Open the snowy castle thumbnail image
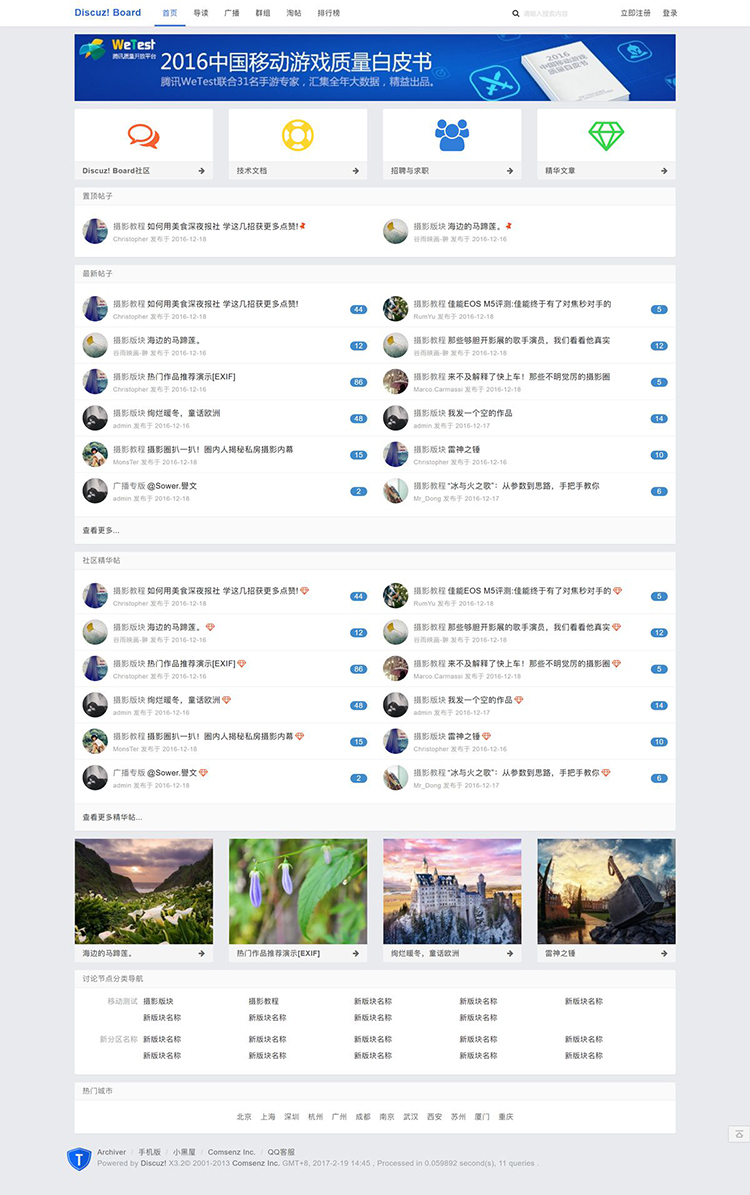 [452, 891]
